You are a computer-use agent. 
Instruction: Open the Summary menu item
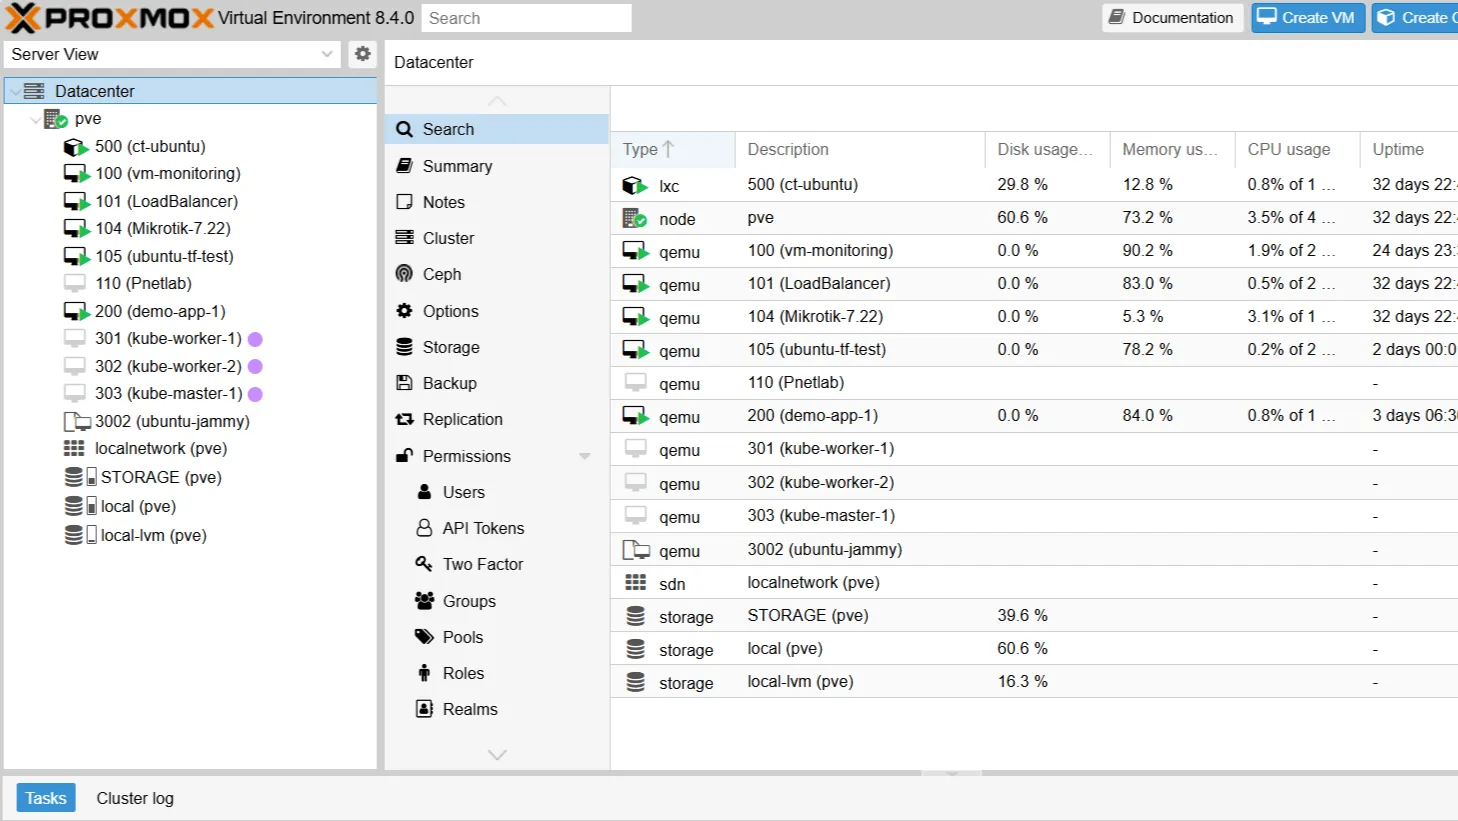496,166
